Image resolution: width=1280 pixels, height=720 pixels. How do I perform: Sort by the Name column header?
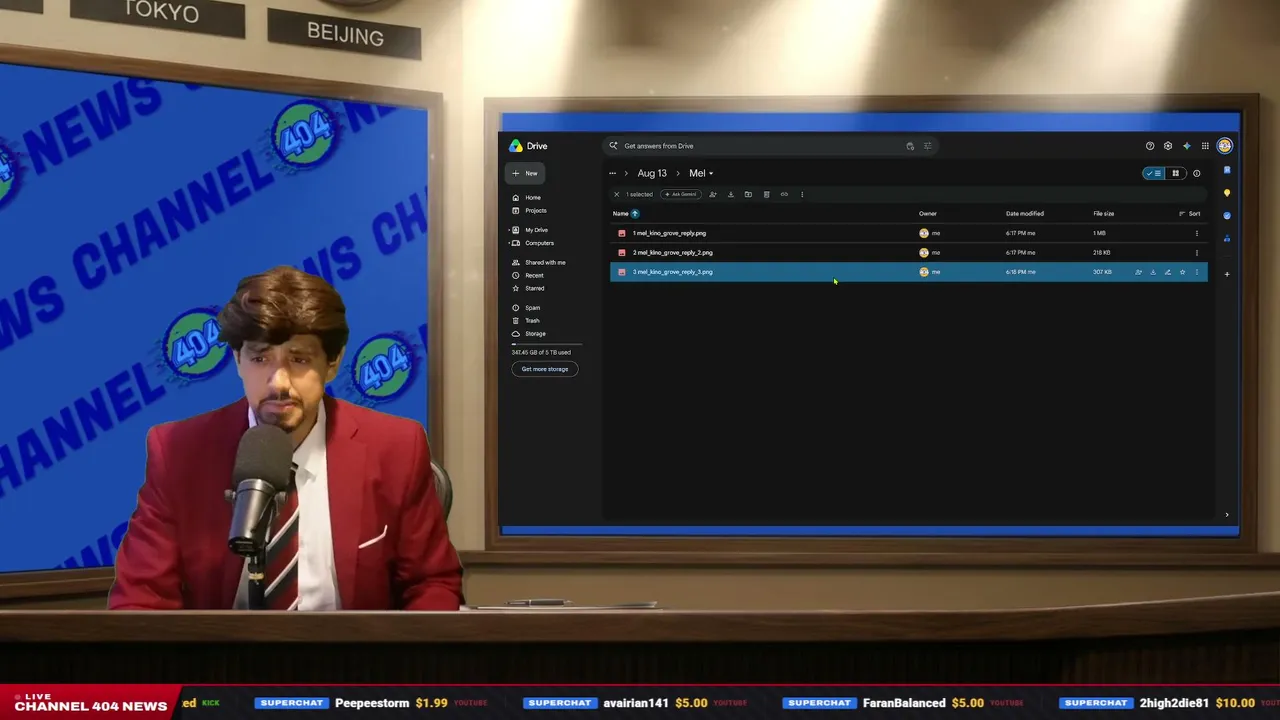tap(621, 214)
